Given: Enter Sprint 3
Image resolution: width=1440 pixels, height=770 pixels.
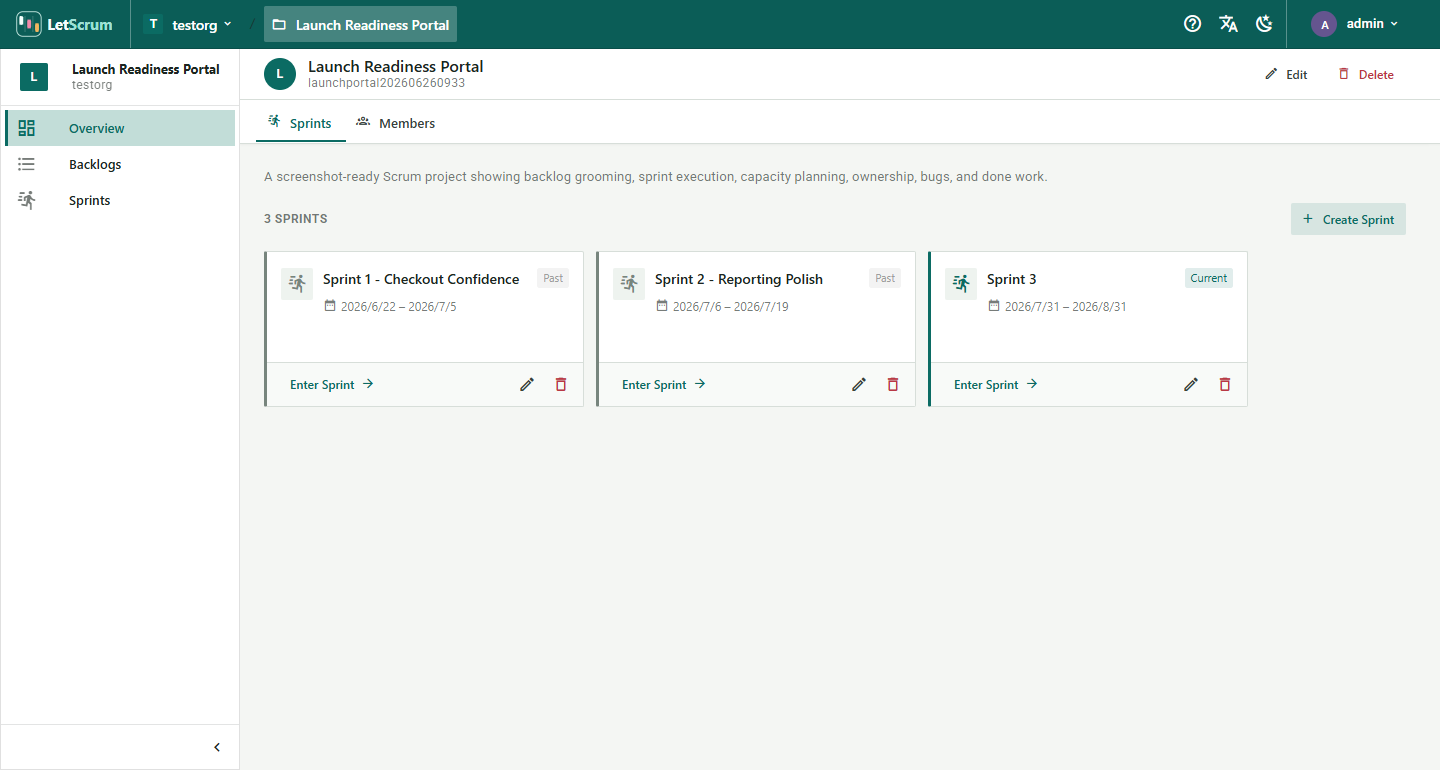Looking at the screenshot, I should (996, 384).
